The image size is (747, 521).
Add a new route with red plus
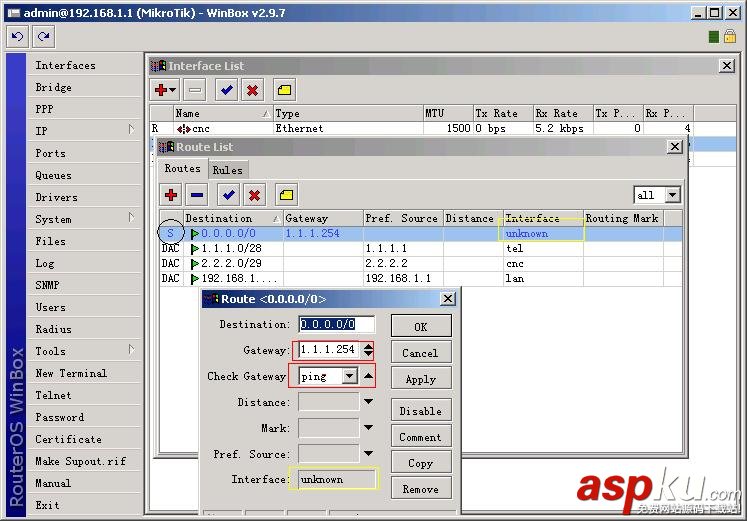(x=171, y=195)
